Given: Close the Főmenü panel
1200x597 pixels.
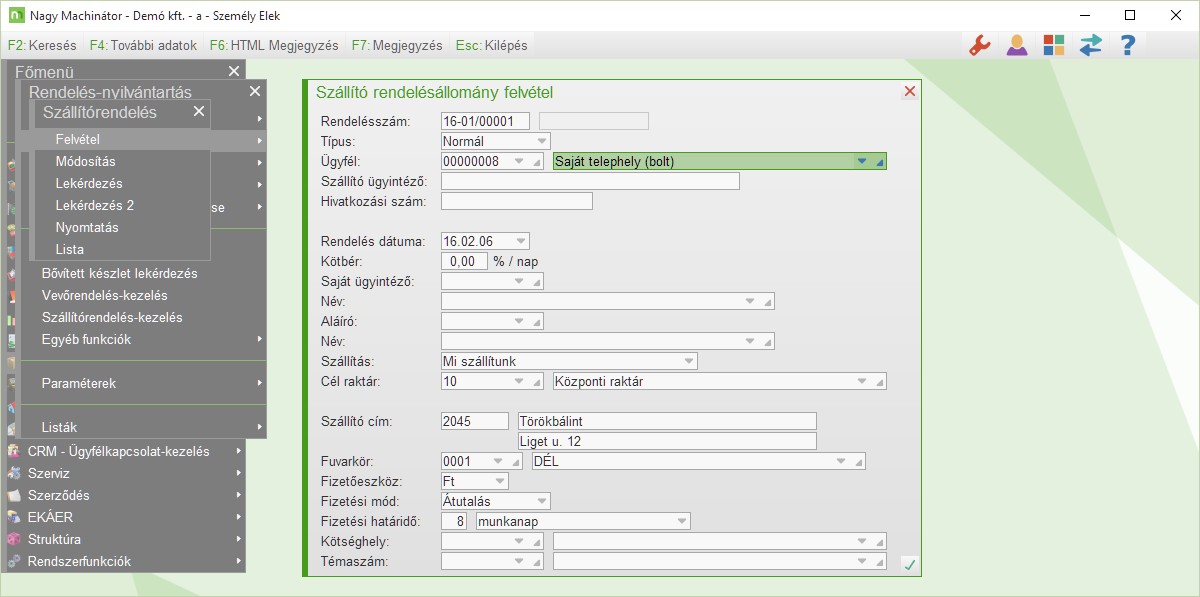Looking at the screenshot, I should (x=234, y=71).
